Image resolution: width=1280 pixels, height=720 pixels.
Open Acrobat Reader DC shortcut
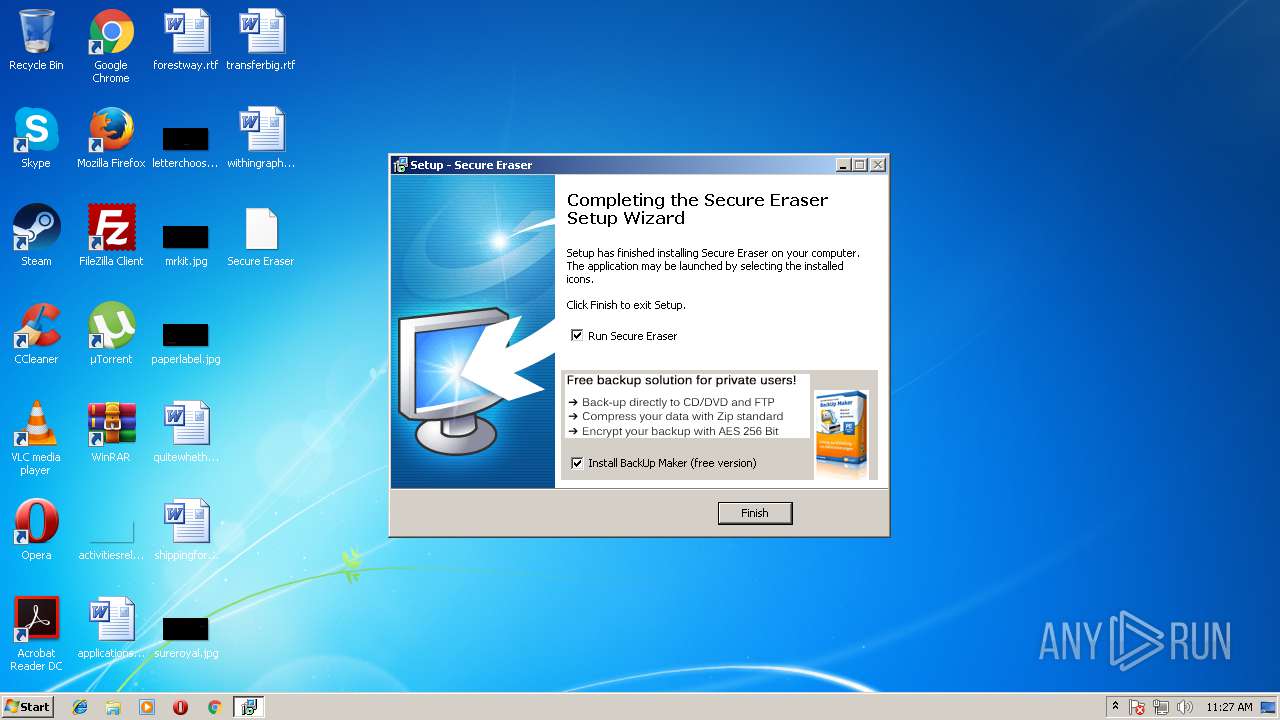(36, 634)
